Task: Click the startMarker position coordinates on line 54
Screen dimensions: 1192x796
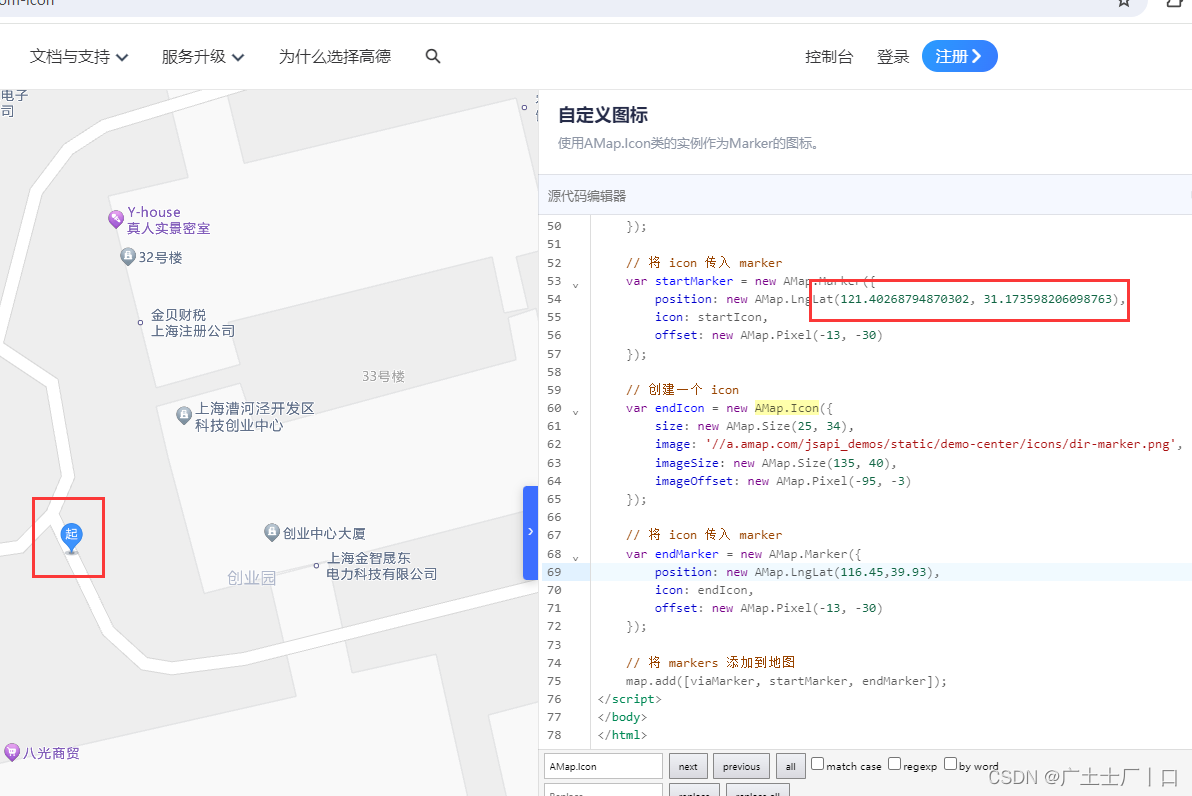Action: pos(976,300)
